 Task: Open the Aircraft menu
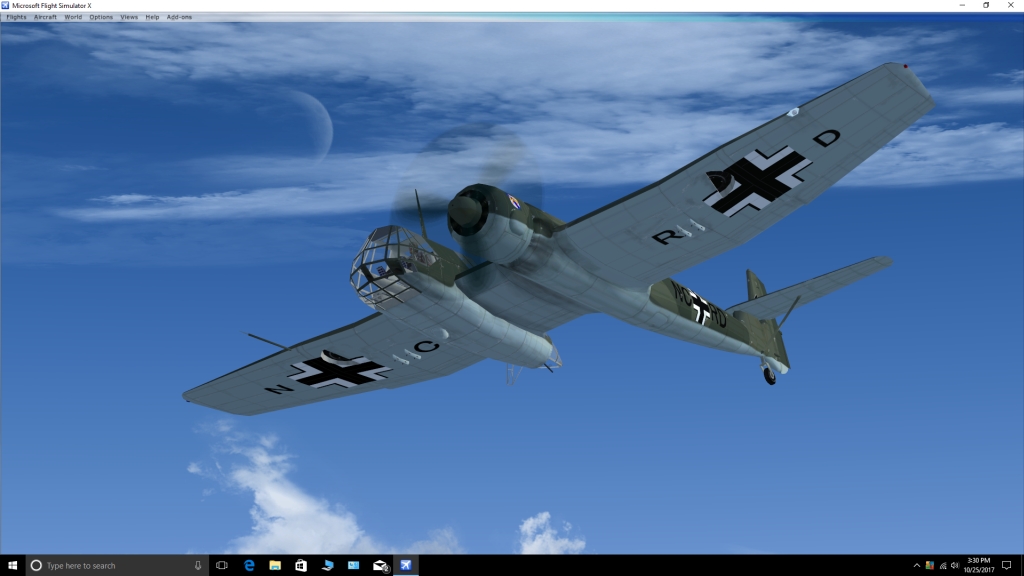point(45,17)
